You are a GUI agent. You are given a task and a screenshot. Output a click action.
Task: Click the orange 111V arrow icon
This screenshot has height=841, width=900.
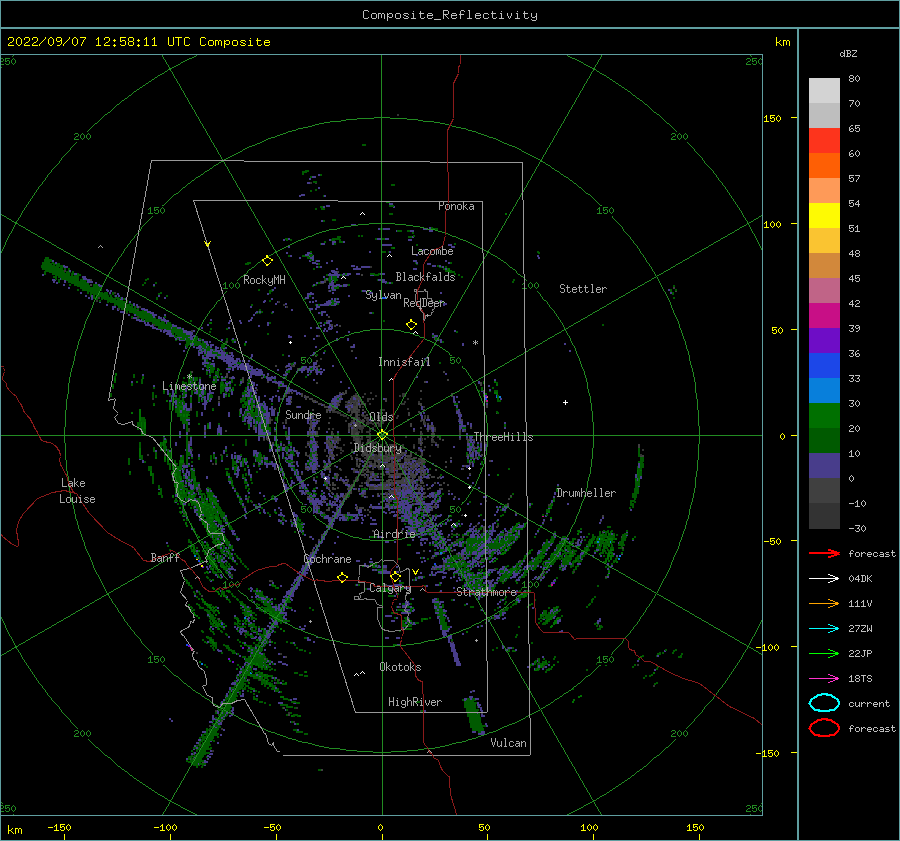click(x=824, y=603)
